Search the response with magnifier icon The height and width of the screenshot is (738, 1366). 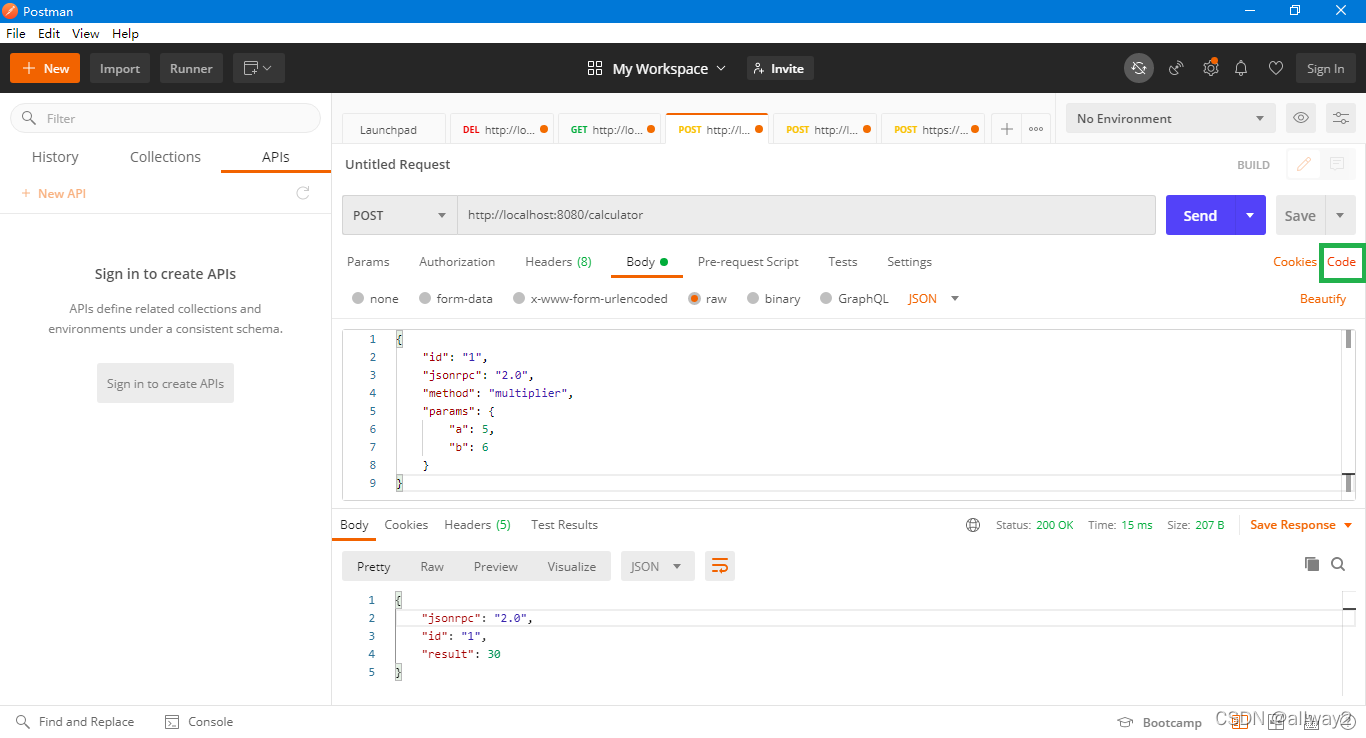click(x=1338, y=564)
